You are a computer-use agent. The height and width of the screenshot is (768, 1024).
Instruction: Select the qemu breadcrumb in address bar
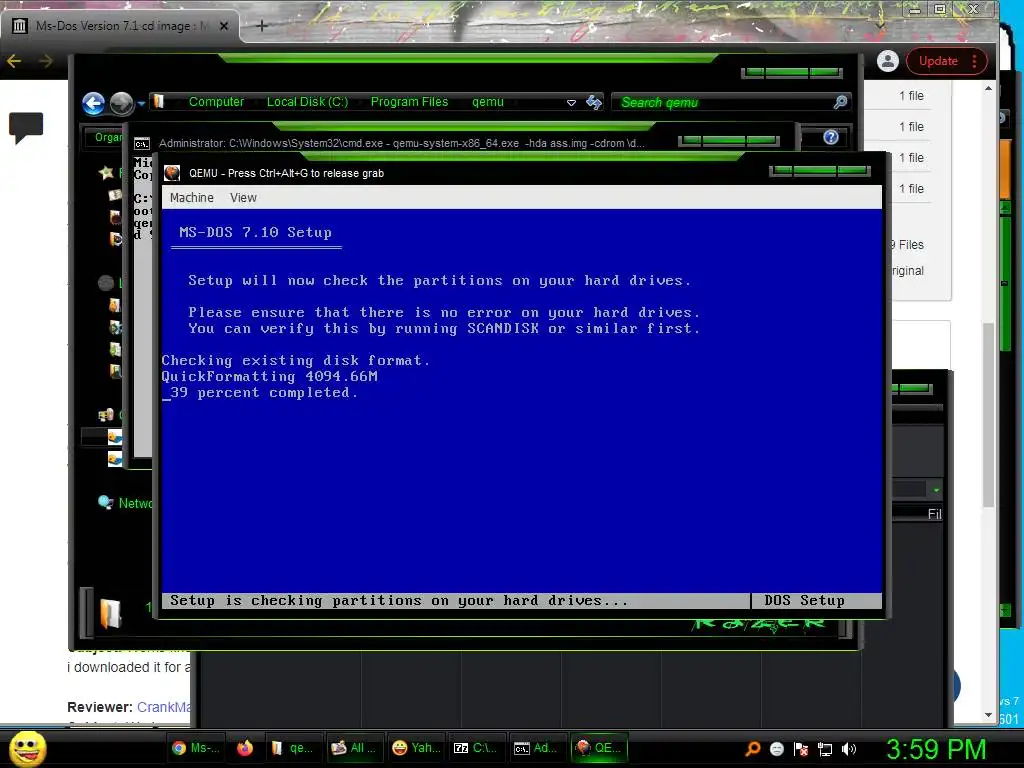(x=488, y=102)
